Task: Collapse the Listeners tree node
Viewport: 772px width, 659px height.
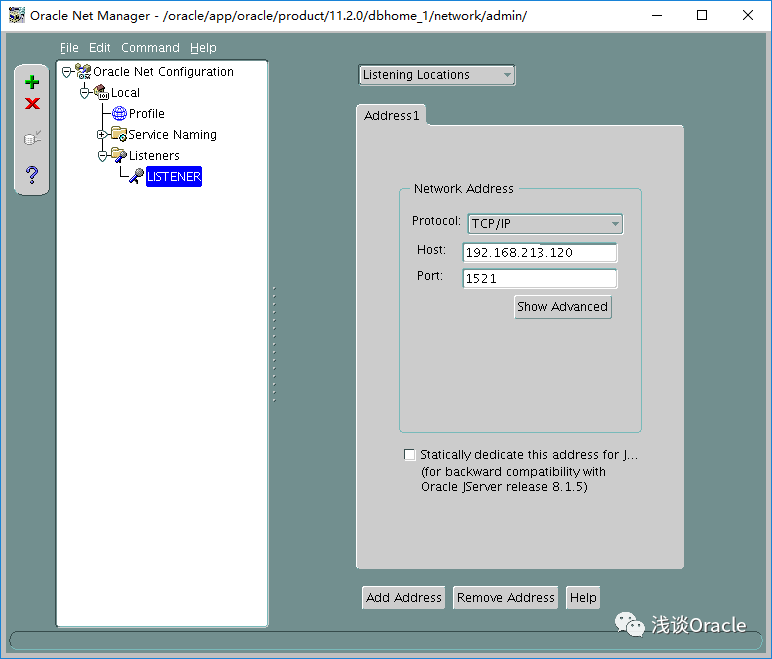Action: [102, 156]
